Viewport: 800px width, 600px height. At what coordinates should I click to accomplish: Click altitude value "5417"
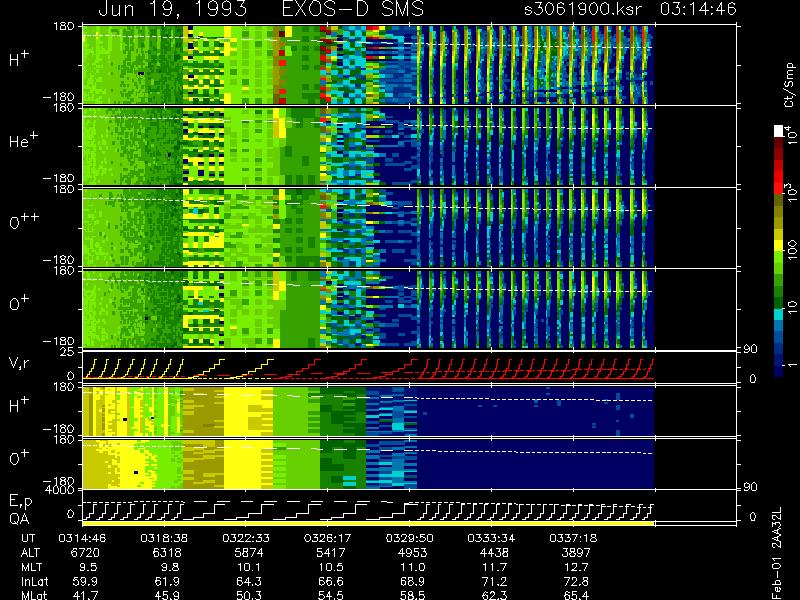click(x=331, y=553)
